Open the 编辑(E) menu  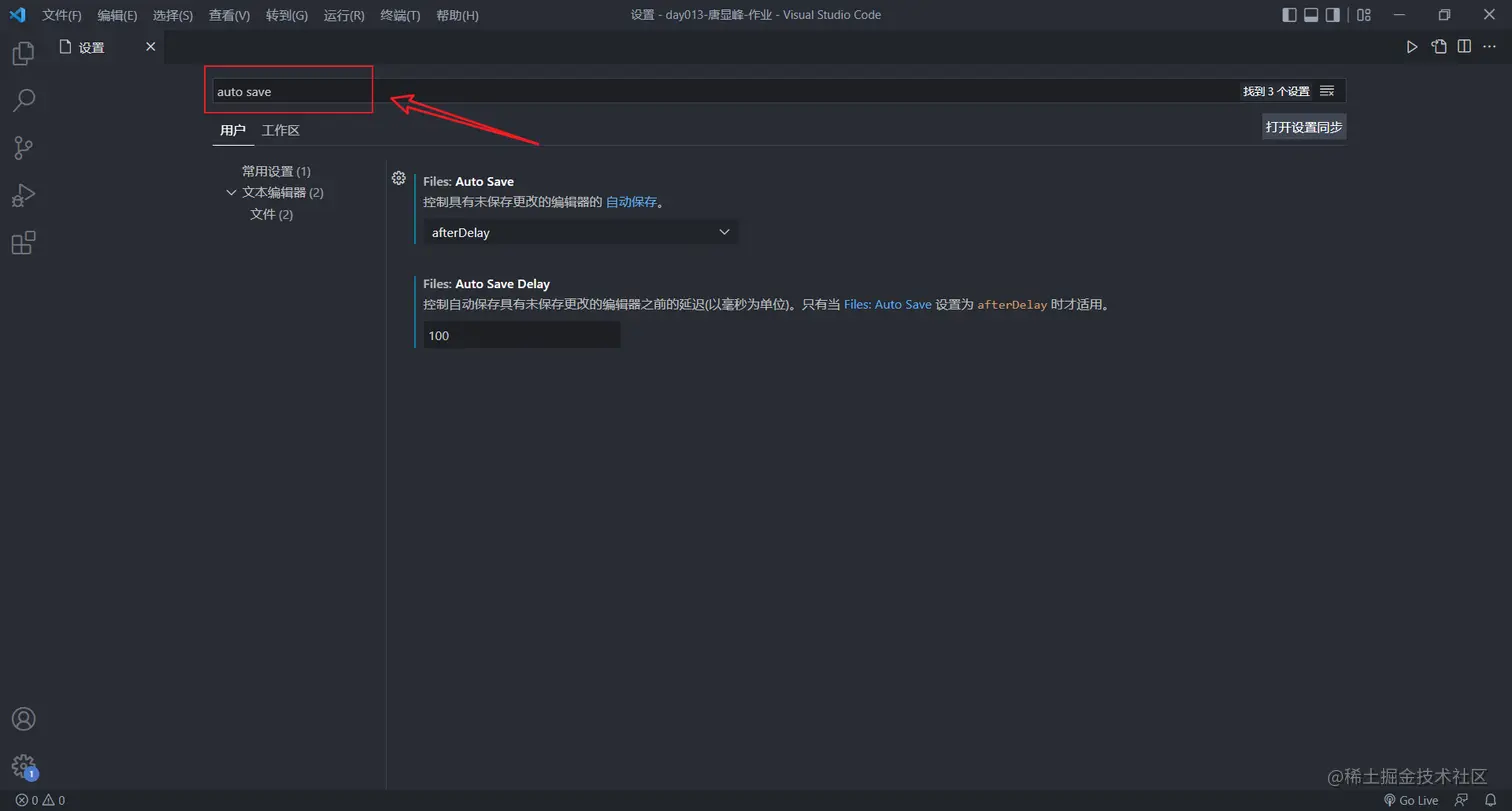coord(117,15)
